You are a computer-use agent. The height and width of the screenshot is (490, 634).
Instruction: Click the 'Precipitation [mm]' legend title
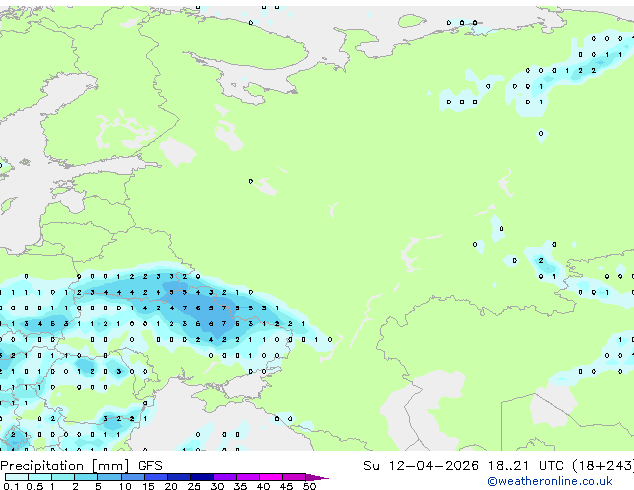(x=65, y=466)
